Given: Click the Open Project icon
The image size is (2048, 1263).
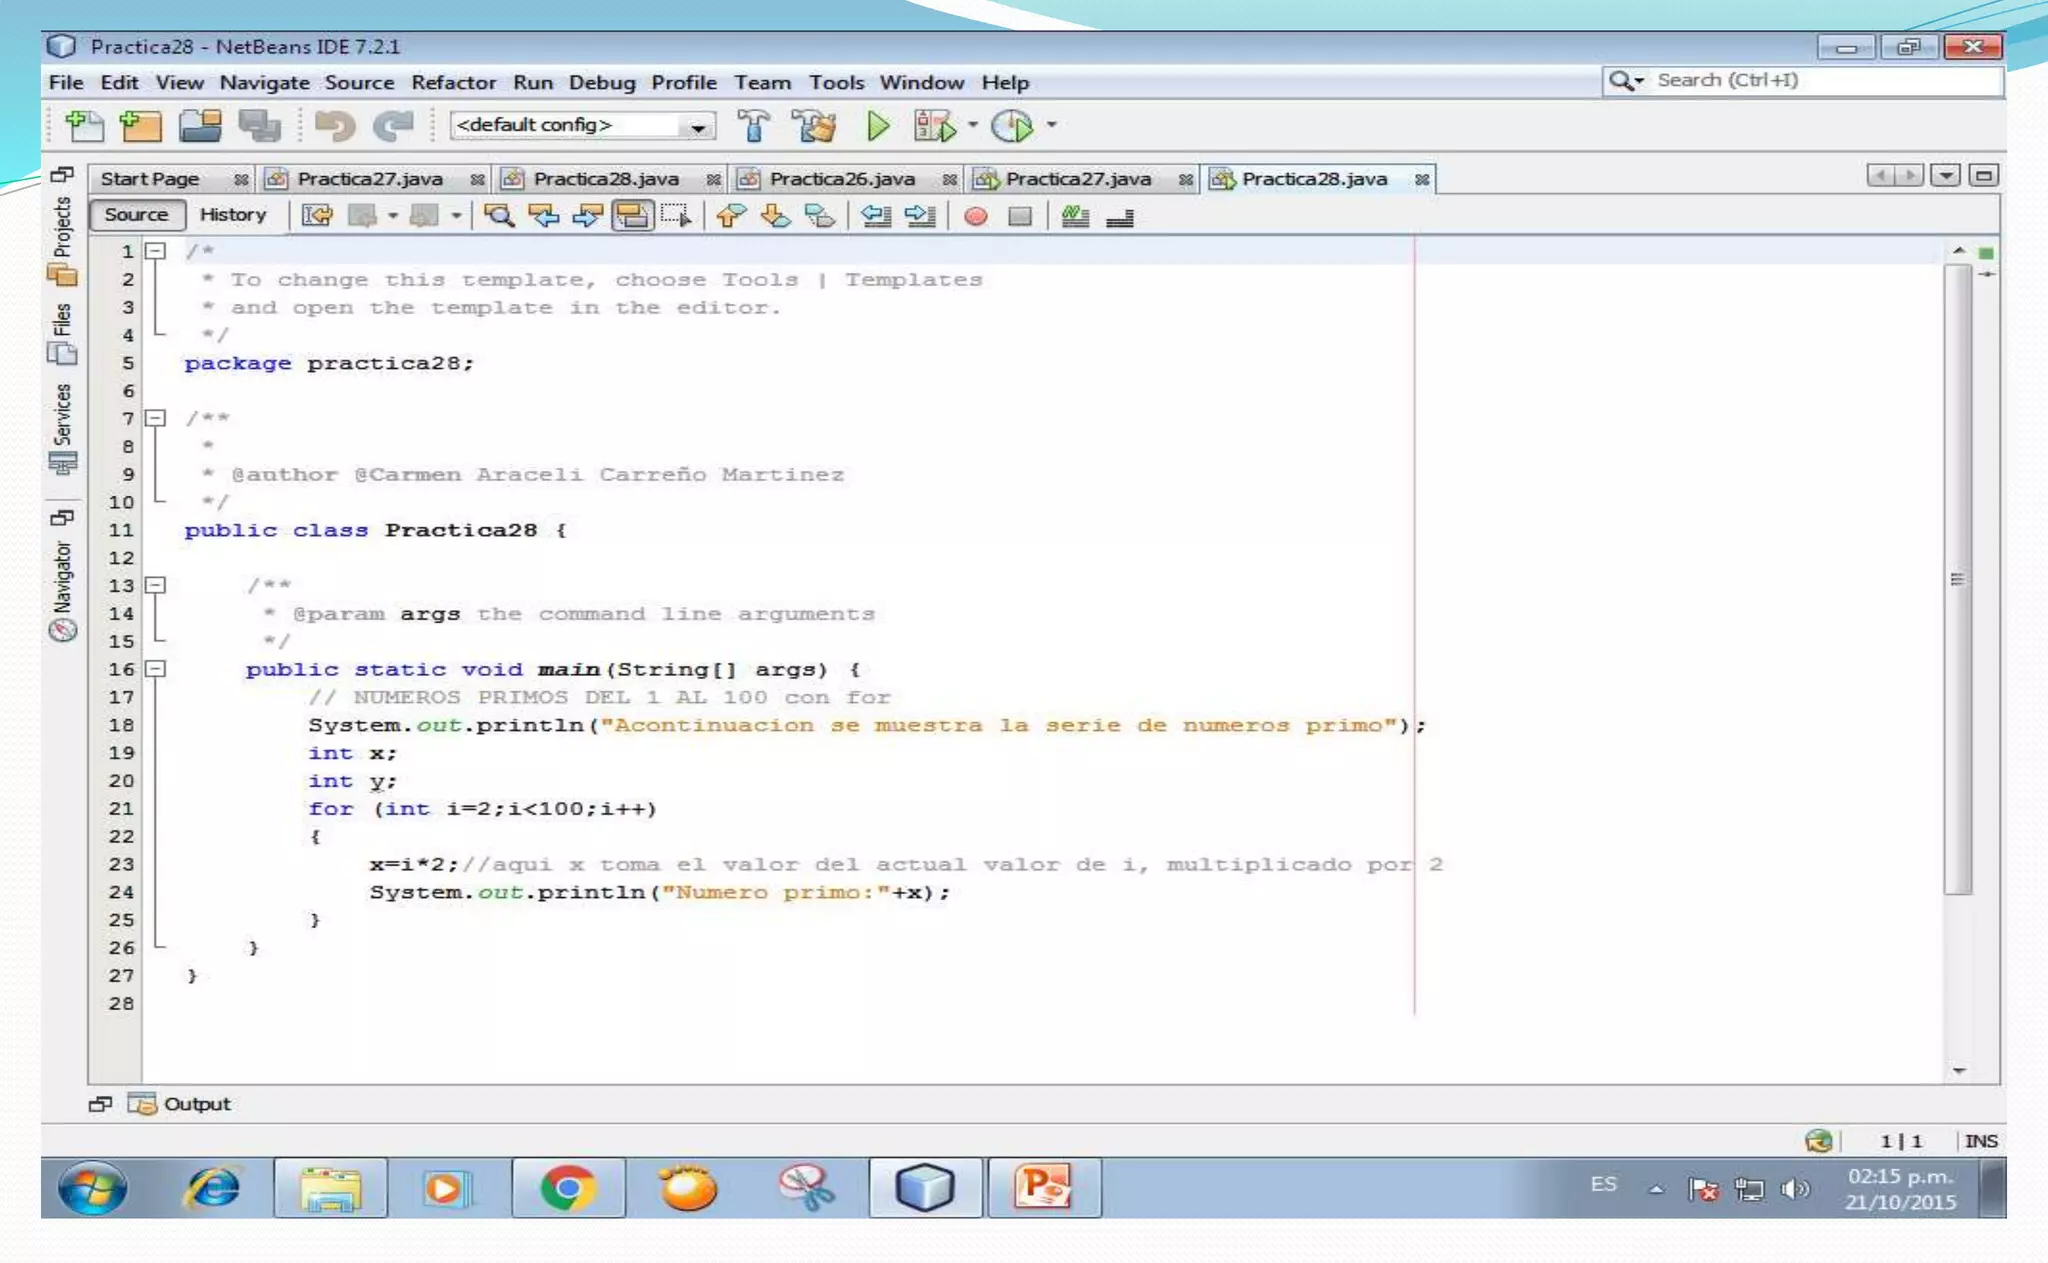Looking at the screenshot, I should (200, 126).
